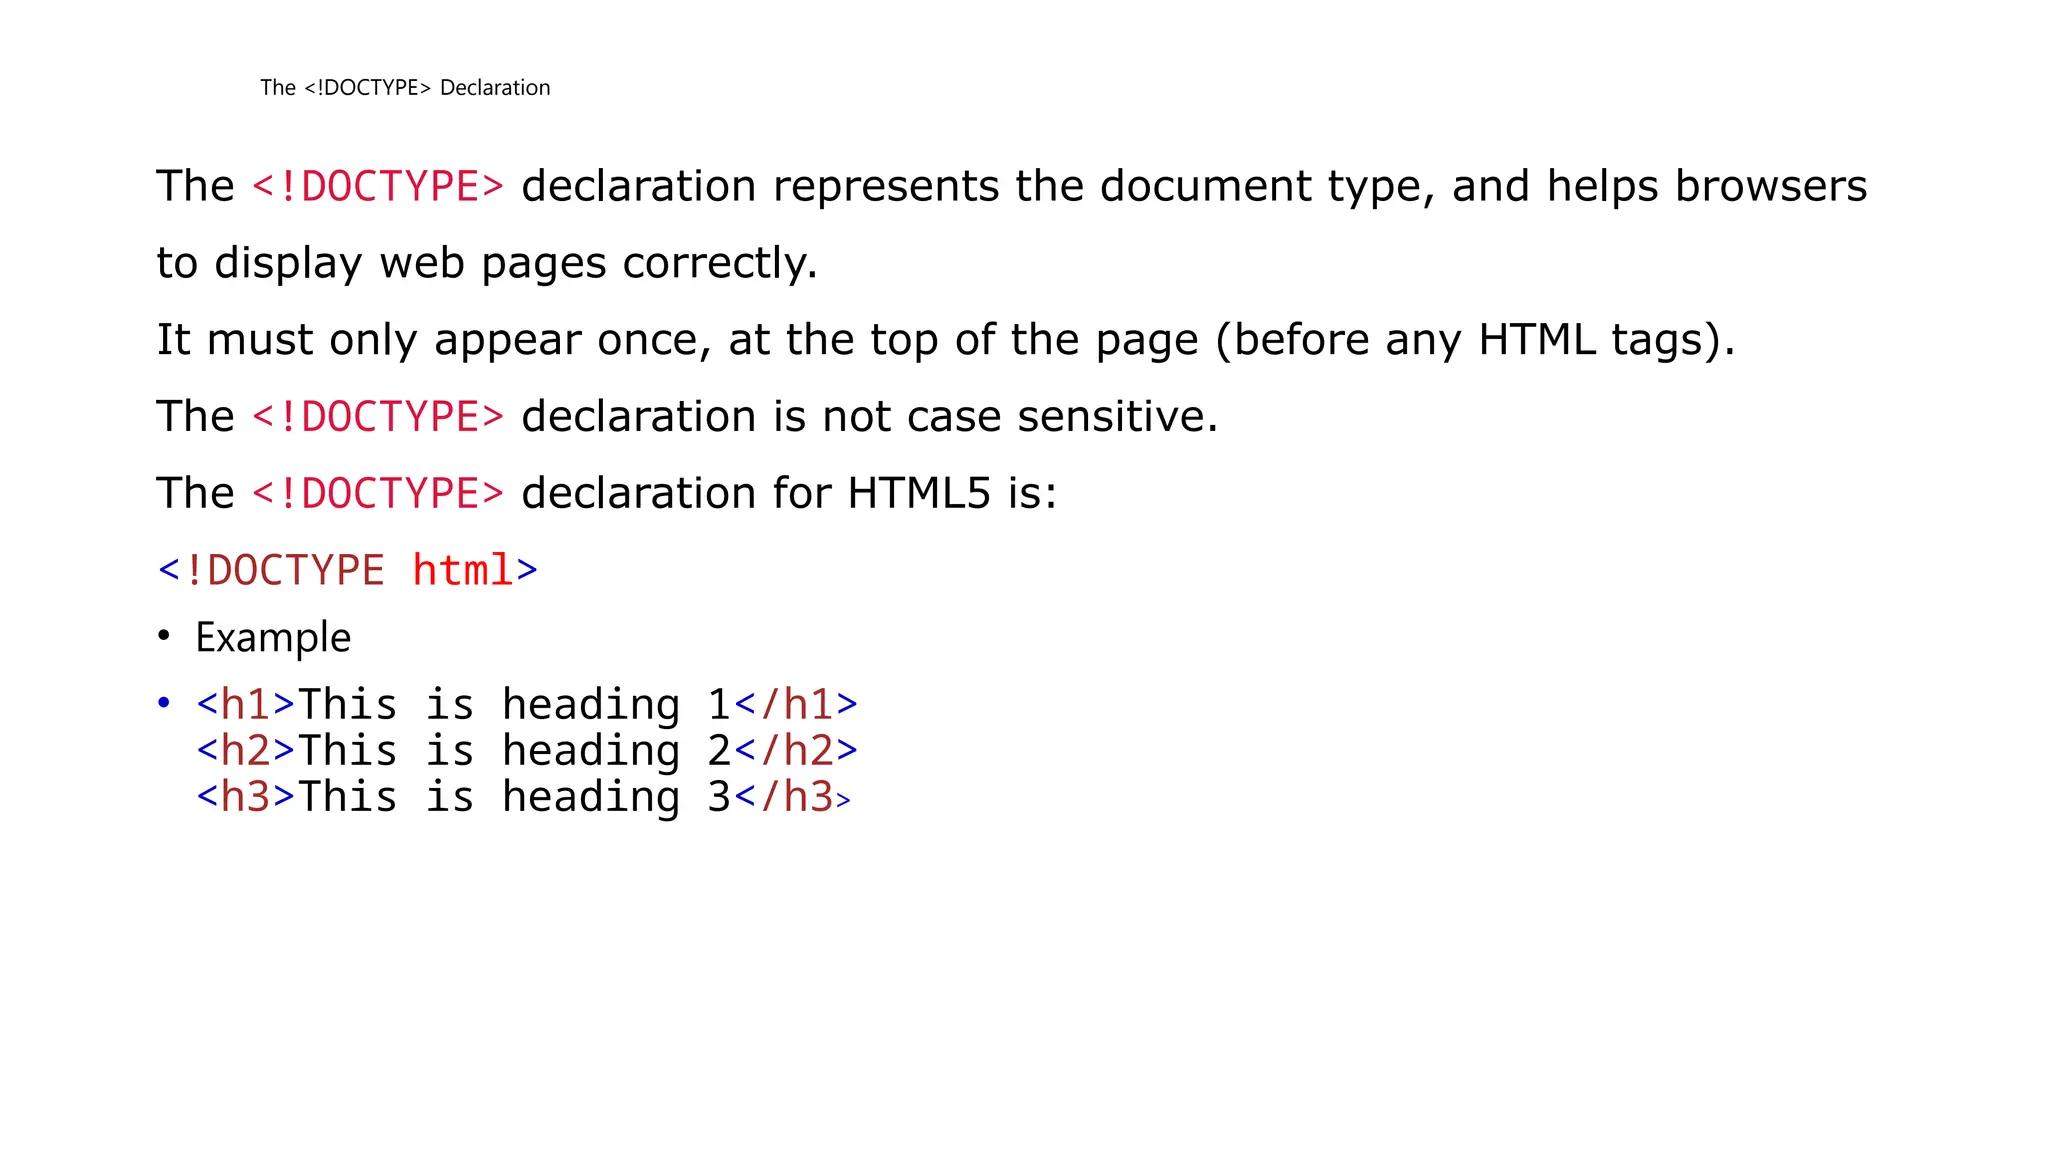This screenshot has height=1152, width=2048.
Task: Click the code line 'This is heading 1'
Action: coord(527,705)
